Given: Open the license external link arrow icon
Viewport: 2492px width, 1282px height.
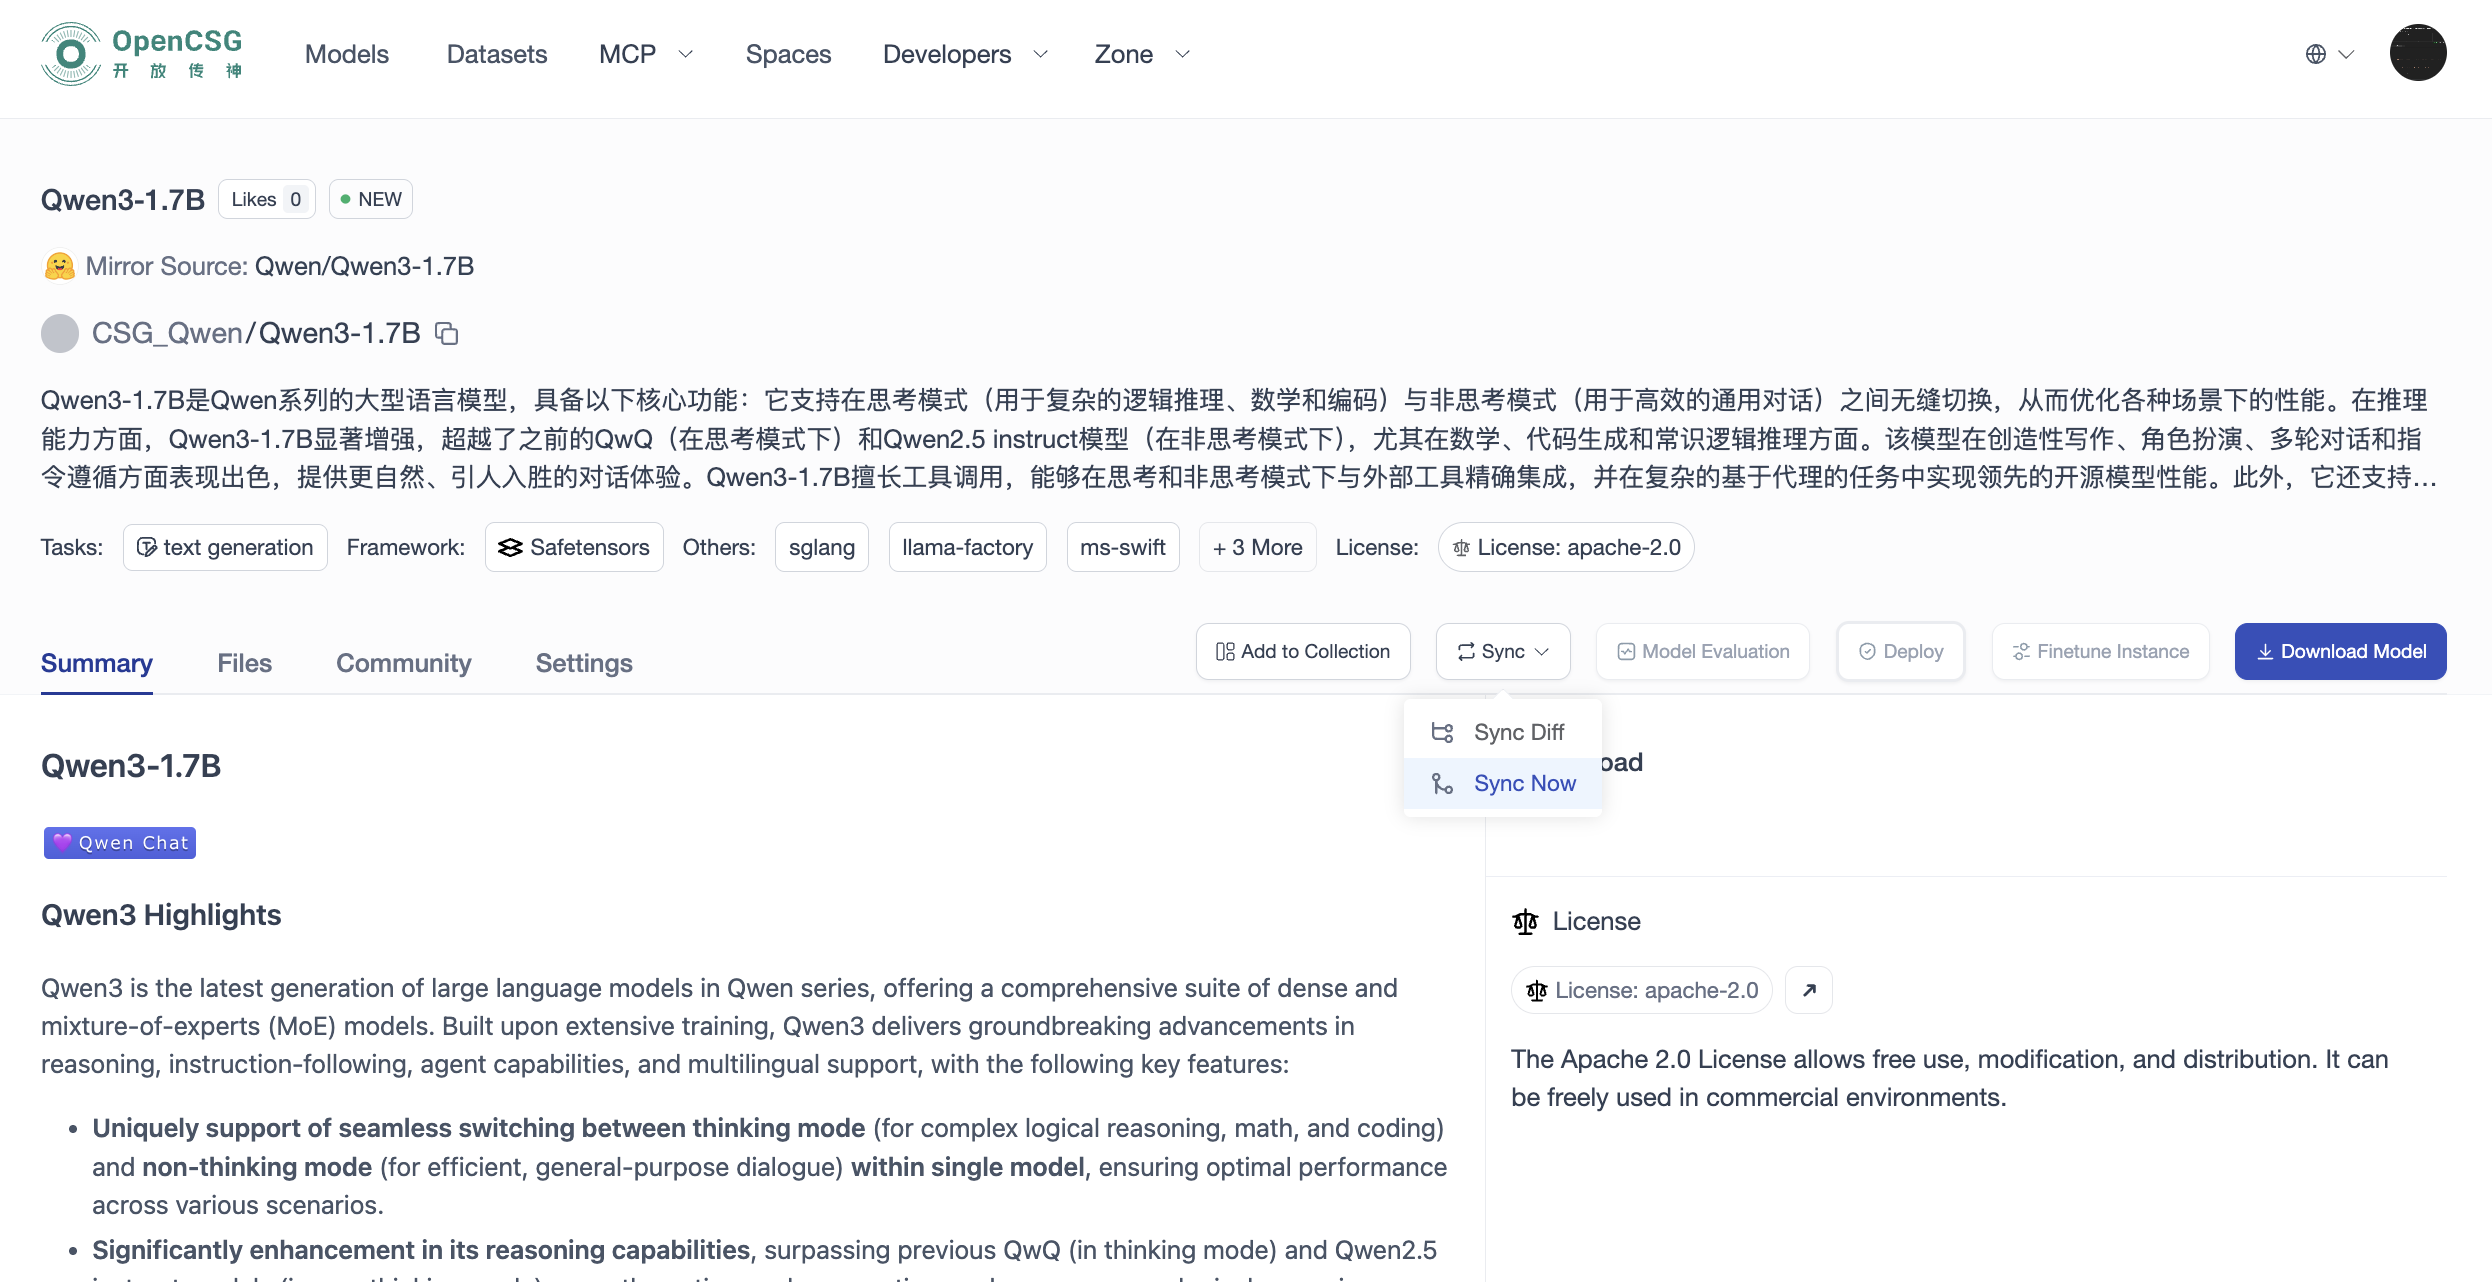Looking at the screenshot, I should 1809,990.
